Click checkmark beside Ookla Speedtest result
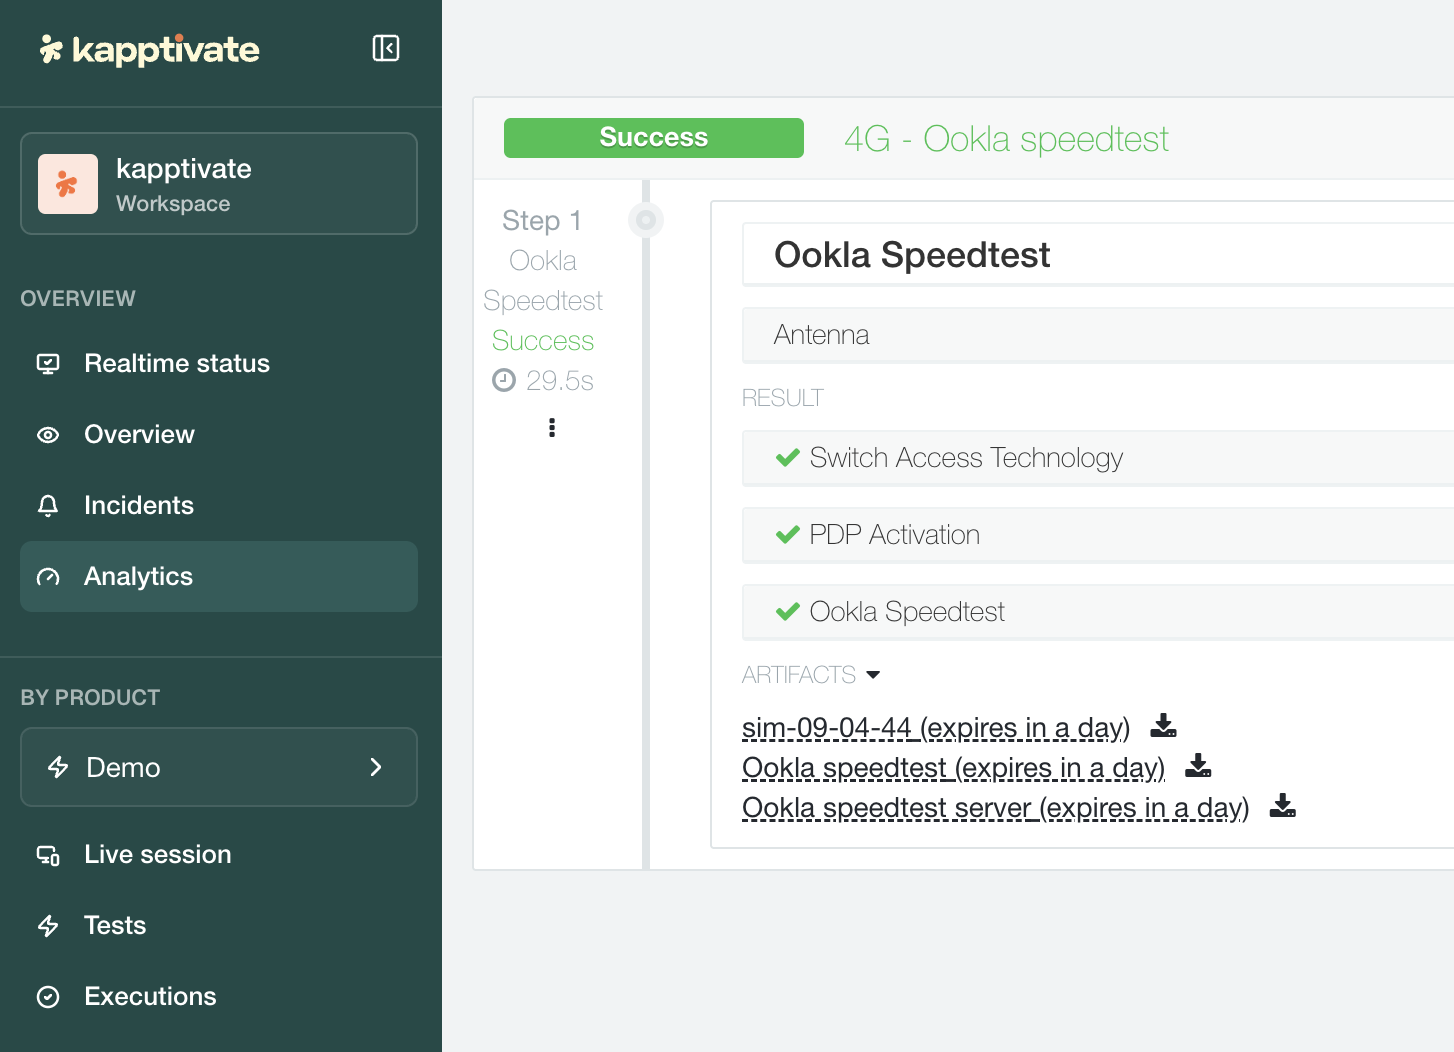The height and width of the screenshot is (1052, 1454). tap(788, 612)
